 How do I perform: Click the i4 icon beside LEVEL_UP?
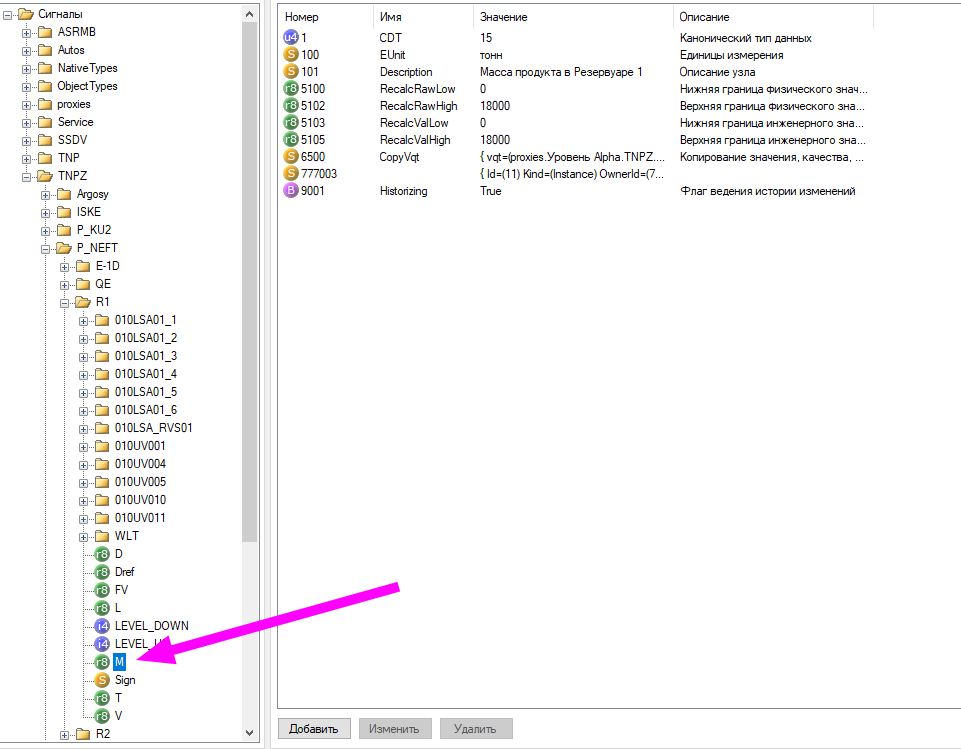coord(101,643)
